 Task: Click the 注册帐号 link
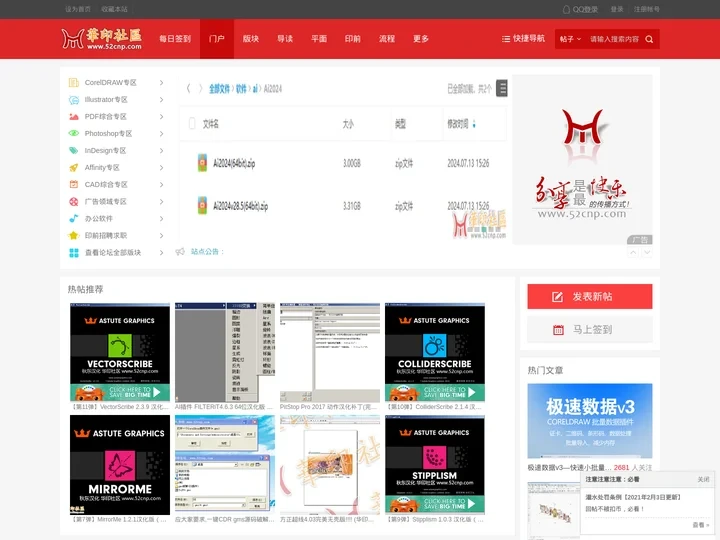(x=647, y=9)
